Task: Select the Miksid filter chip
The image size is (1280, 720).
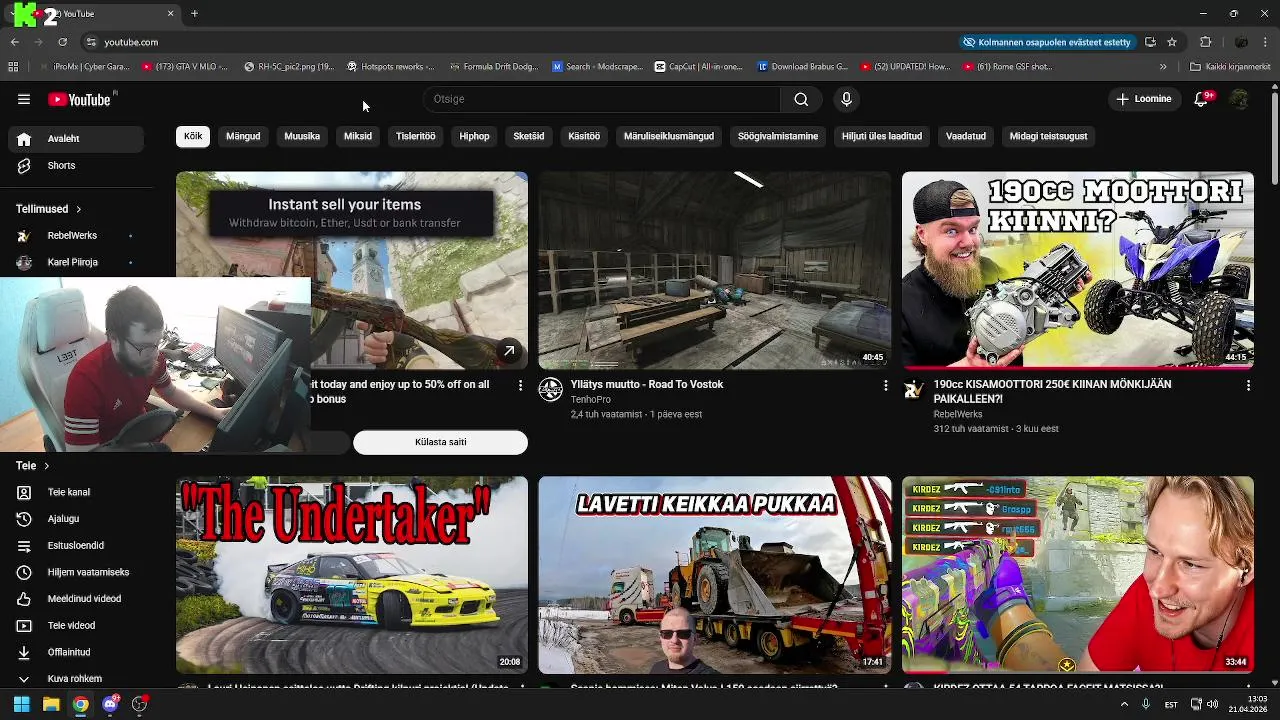Action: (358, 136)
